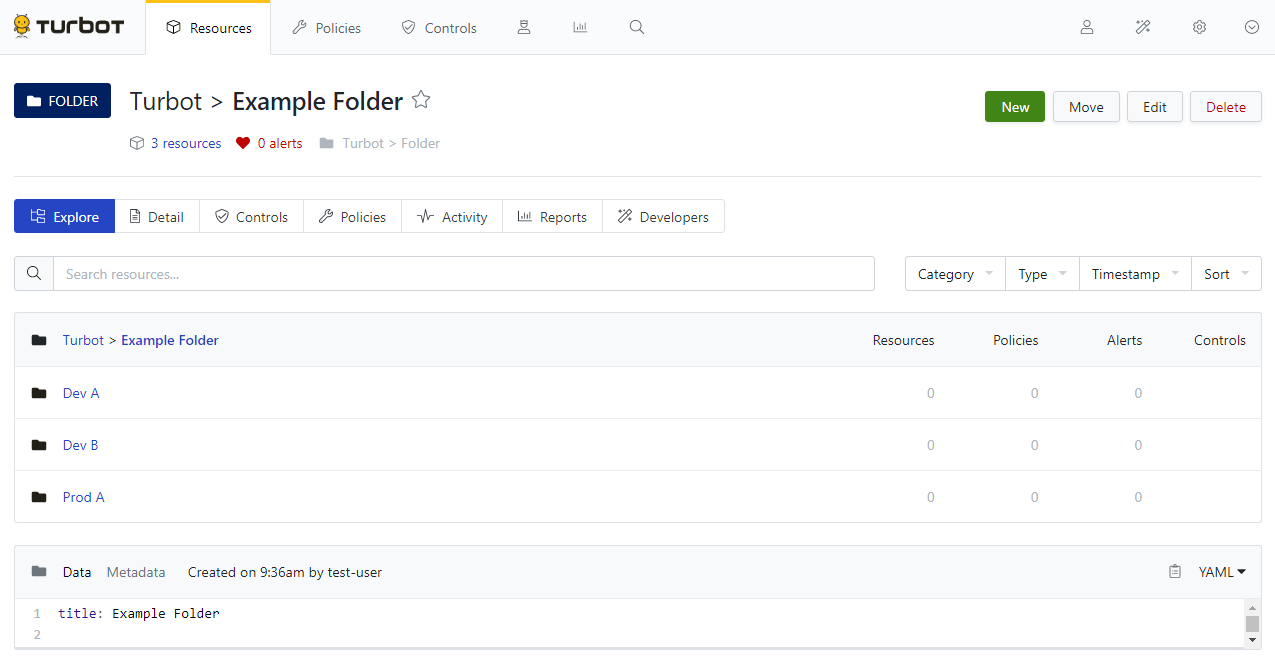Change data format using the YAML dropdown
The height and width of the screenshot is (663, 1275).
[x=1222, y=572]
